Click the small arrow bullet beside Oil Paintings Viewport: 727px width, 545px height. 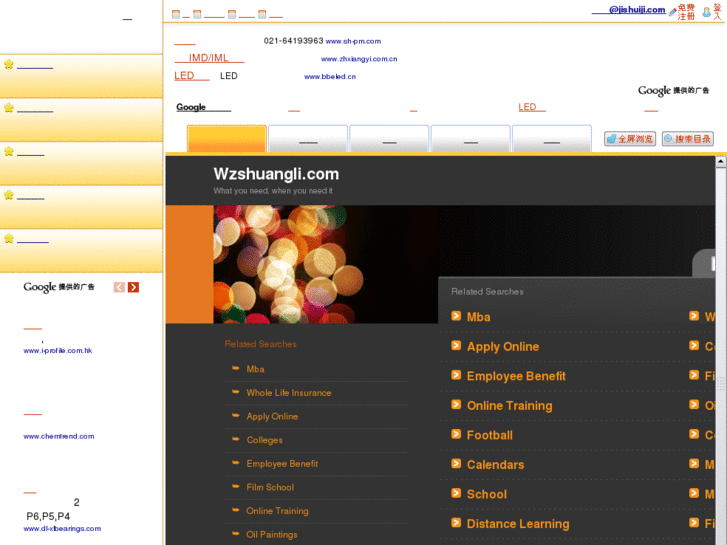click(236, 533)
